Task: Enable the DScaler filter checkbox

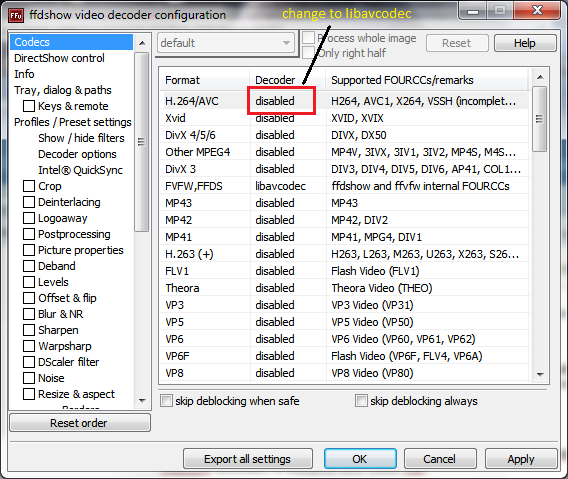Action: tap(29, 362)
